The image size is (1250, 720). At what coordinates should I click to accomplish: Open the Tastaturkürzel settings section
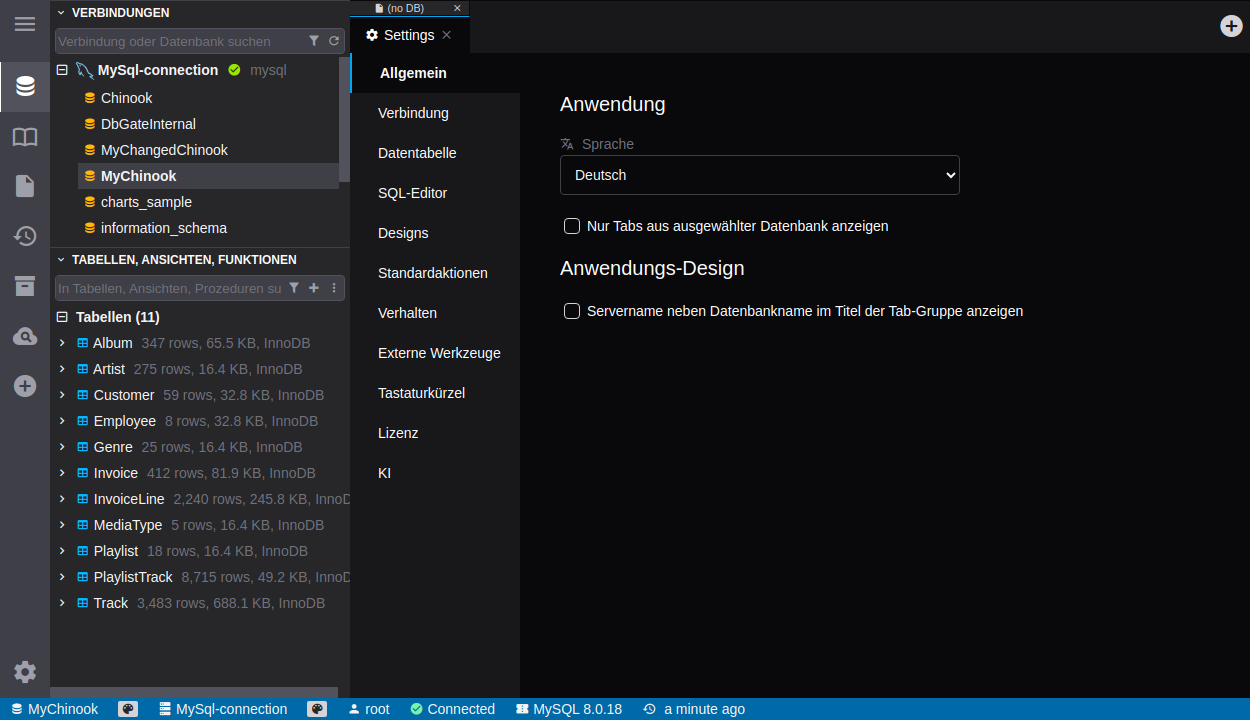click(421, 393)
